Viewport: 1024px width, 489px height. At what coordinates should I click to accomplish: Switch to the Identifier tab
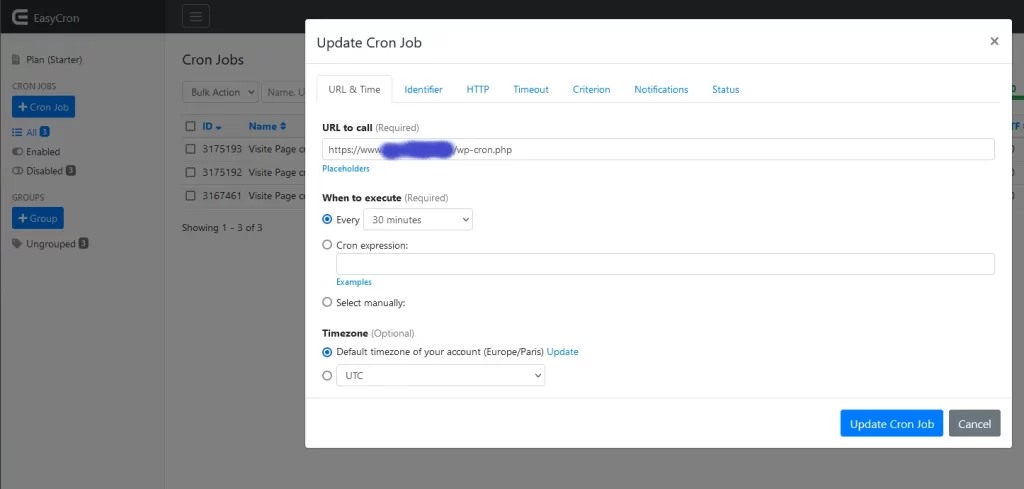tap(423, 89)
